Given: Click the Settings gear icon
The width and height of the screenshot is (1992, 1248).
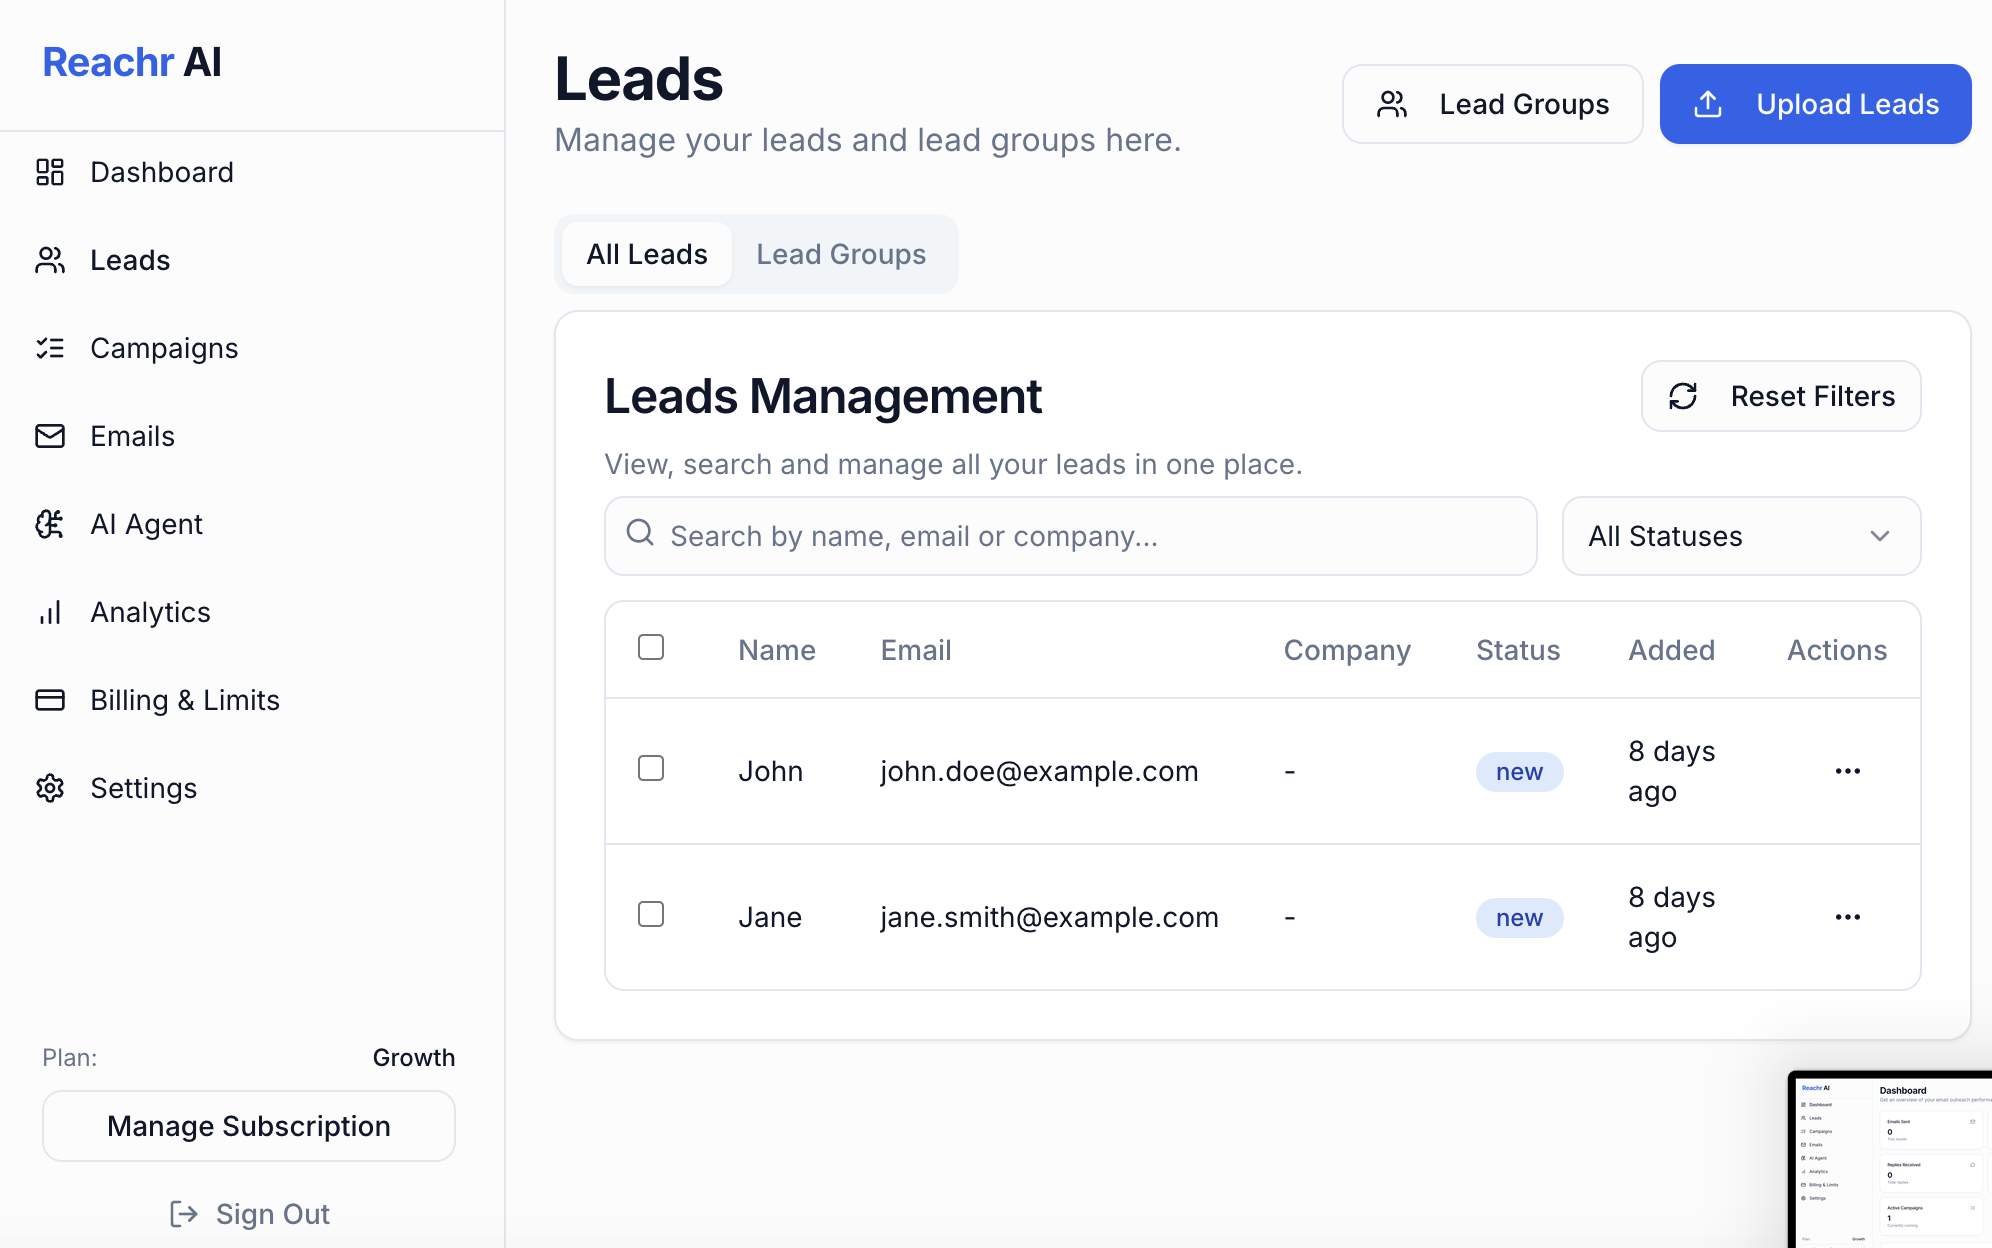Looking at the screenshot, I should click(x=50, y=788).
